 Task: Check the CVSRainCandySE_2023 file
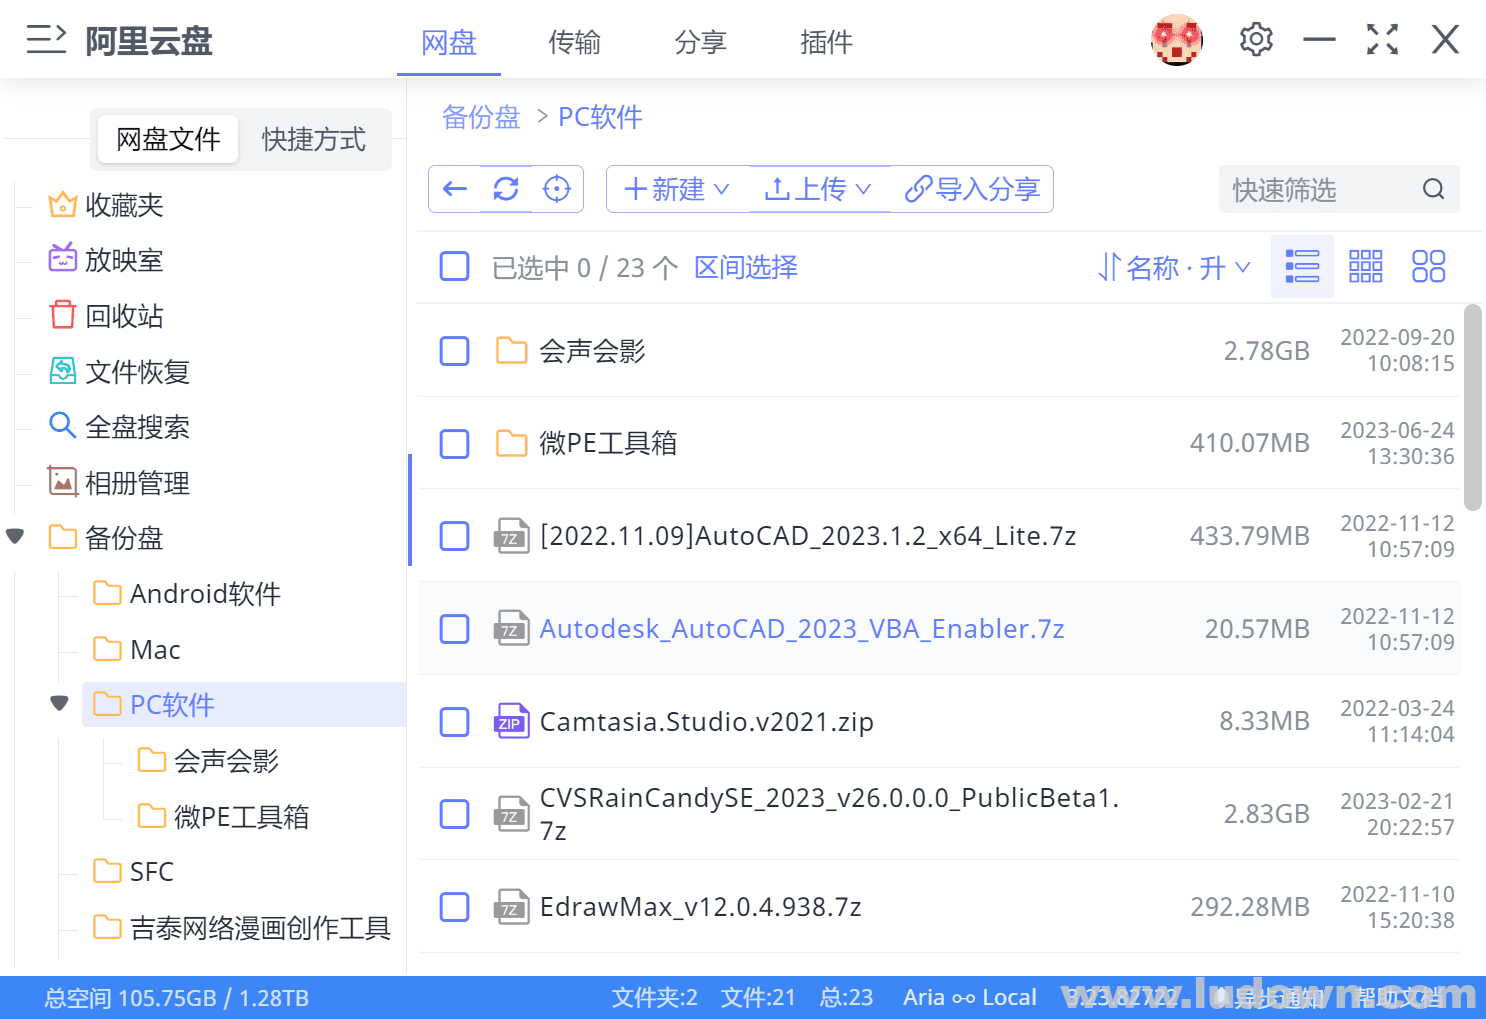(455, 814)
